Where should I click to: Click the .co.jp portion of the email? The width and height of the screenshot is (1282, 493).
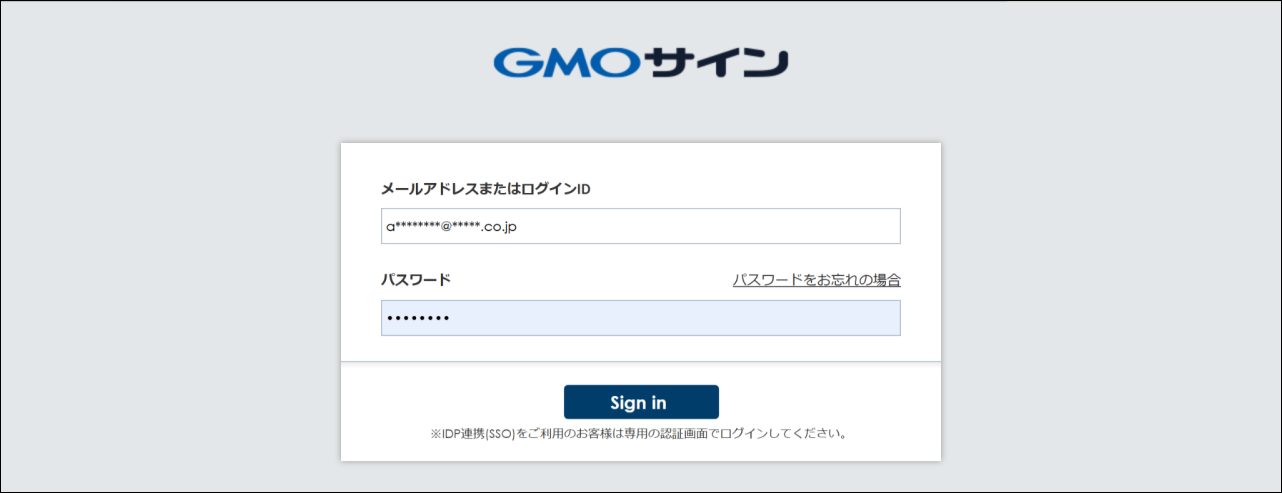498,226
